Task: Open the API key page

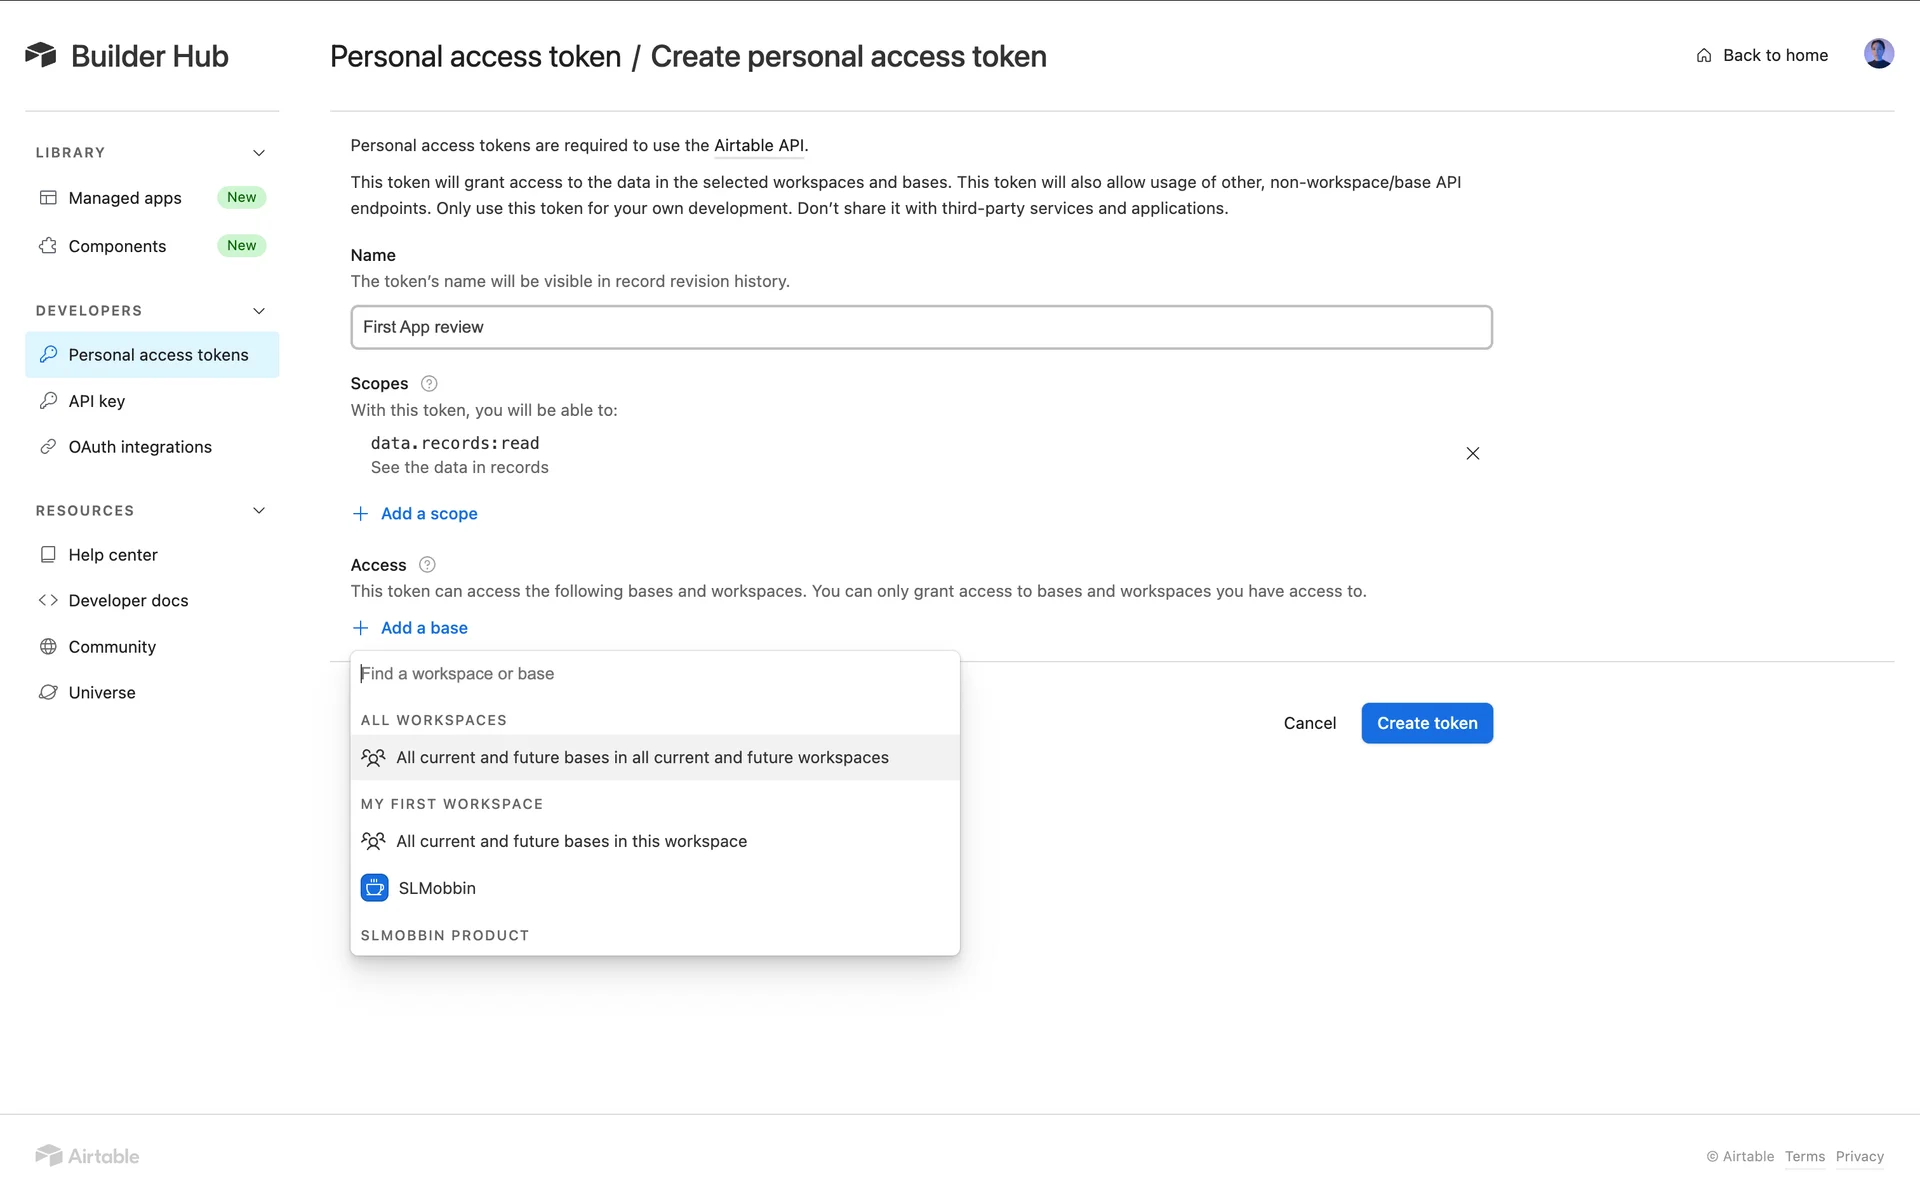Action: click(x=97, y=401)
